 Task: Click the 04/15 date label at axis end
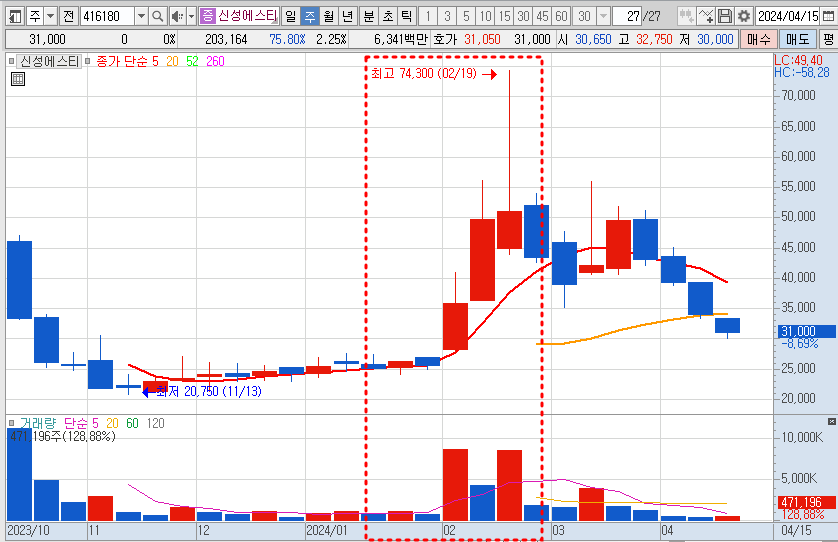click(796, 531)
